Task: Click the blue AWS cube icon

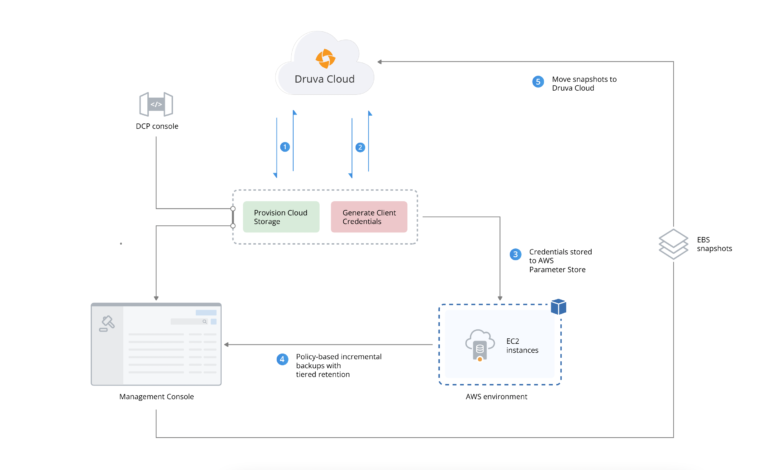Action: pyautogui.click(x=558, y=306)
